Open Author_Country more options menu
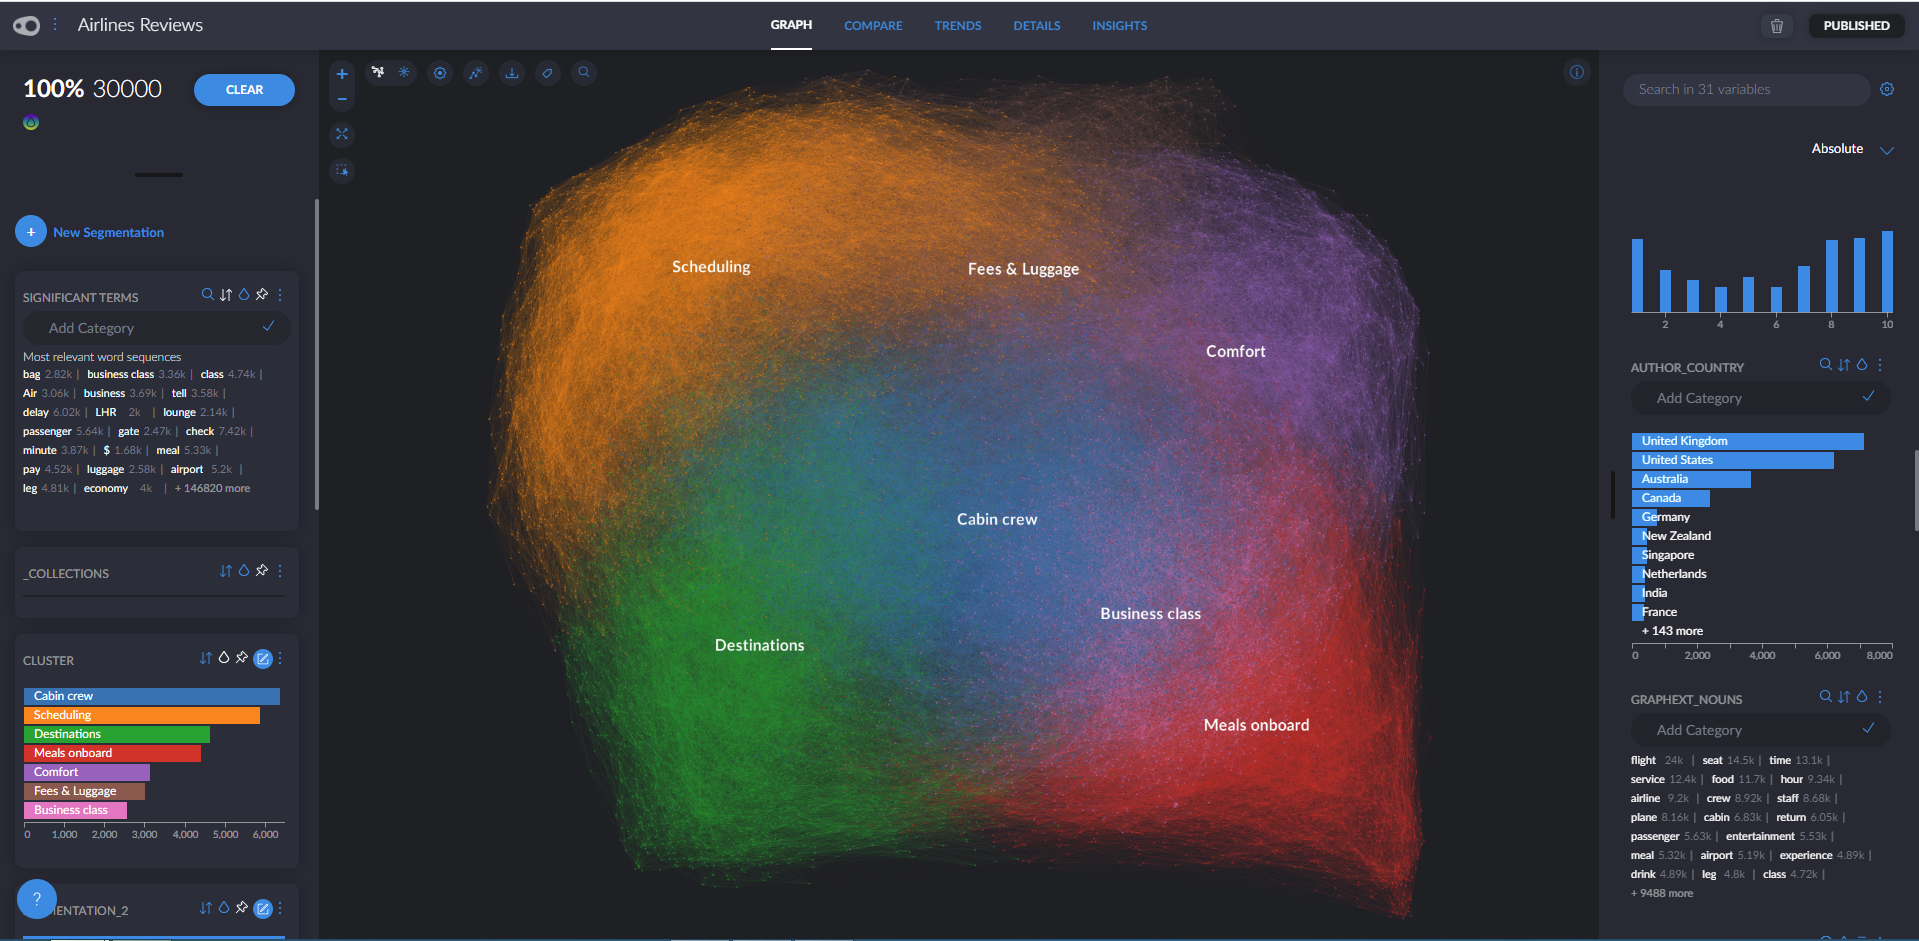 pyautogui.click(x=1880, y=365)
